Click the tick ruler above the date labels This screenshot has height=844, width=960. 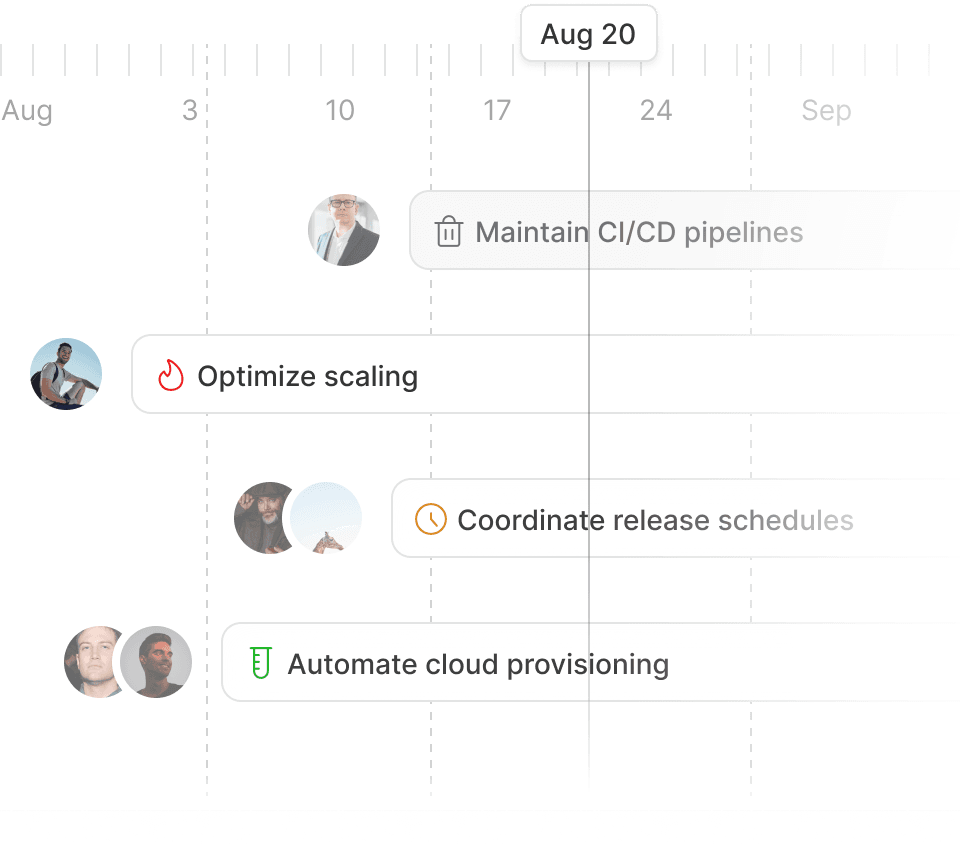[x=300, y=62]
